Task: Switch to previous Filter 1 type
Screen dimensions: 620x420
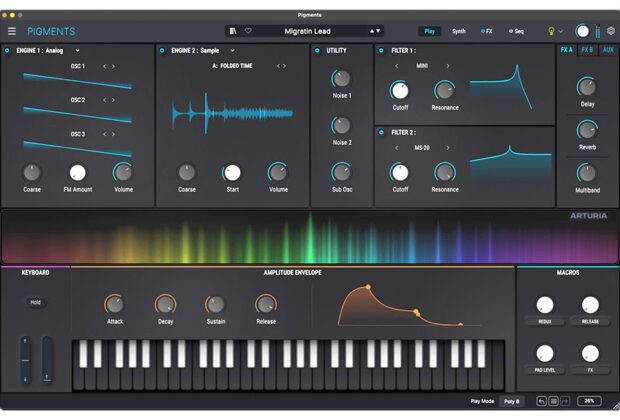Action: point(397,66)
